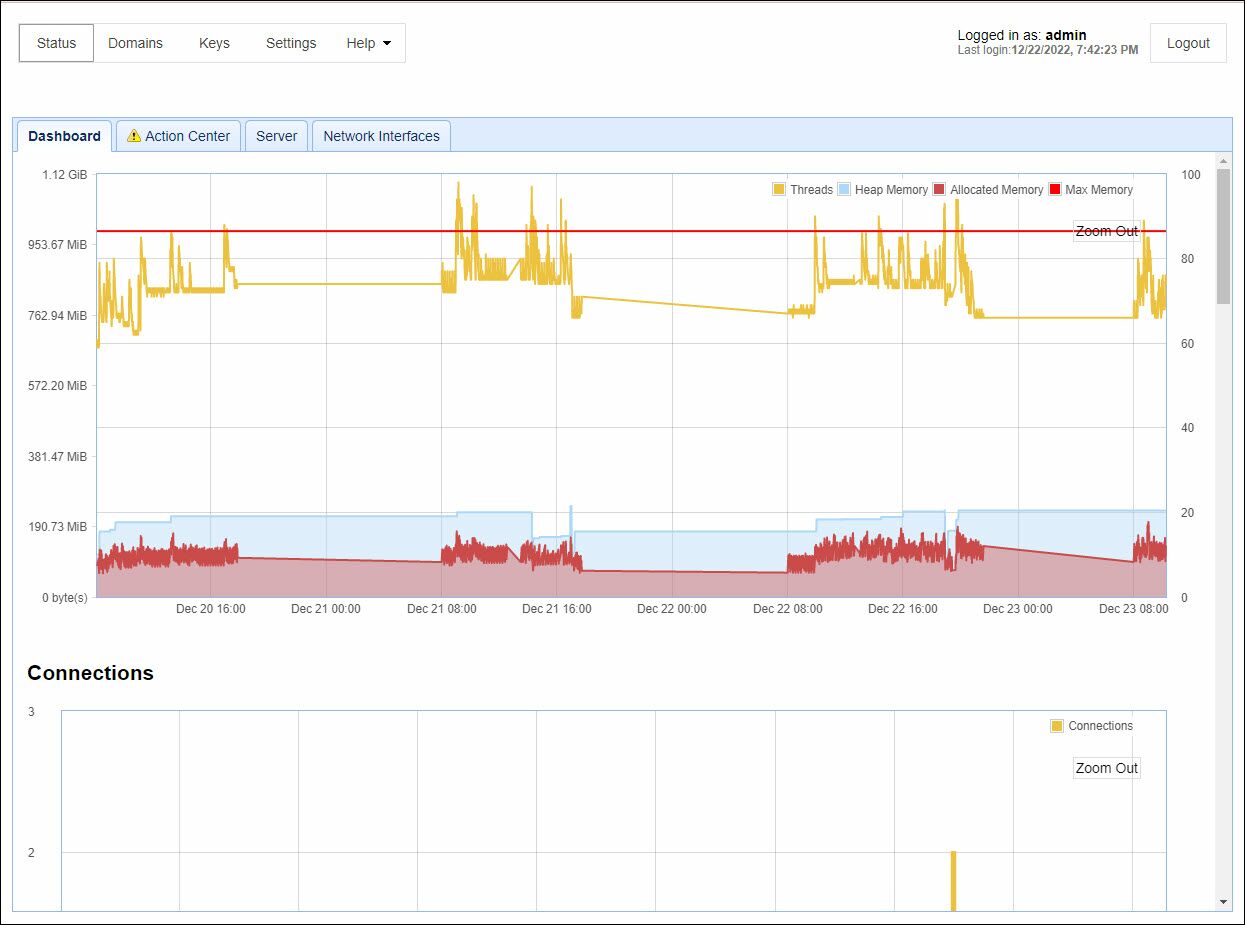Toggle the Allocated Memory legend swatch

pos(939,190)
